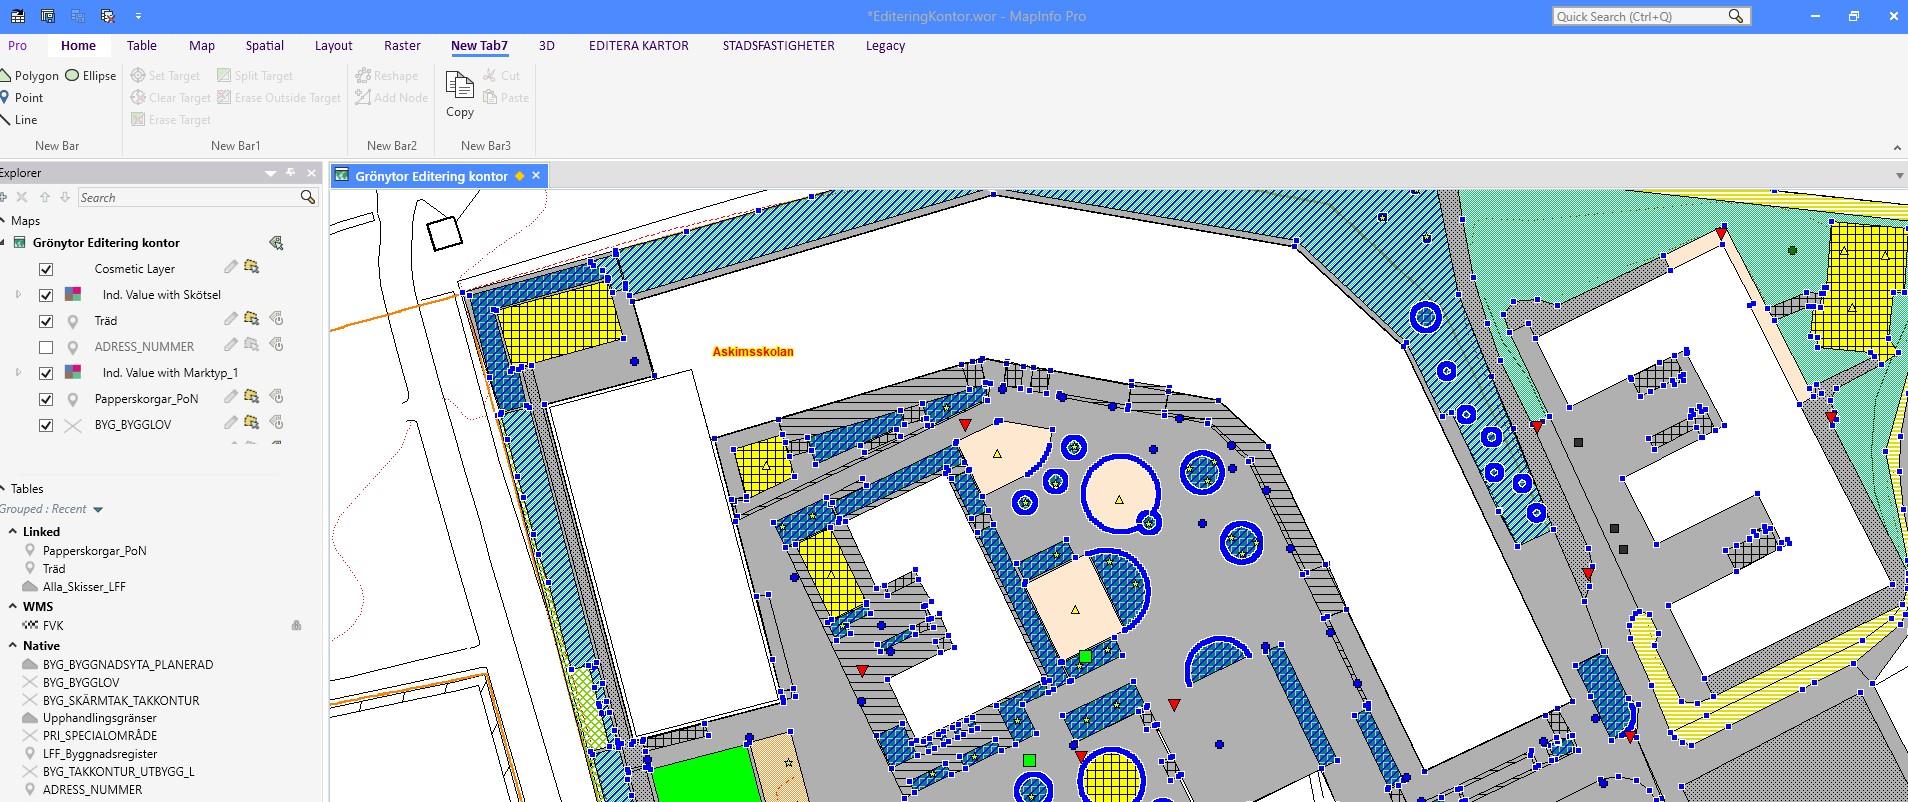Pick the Line drawing tool

coord(19,120)
